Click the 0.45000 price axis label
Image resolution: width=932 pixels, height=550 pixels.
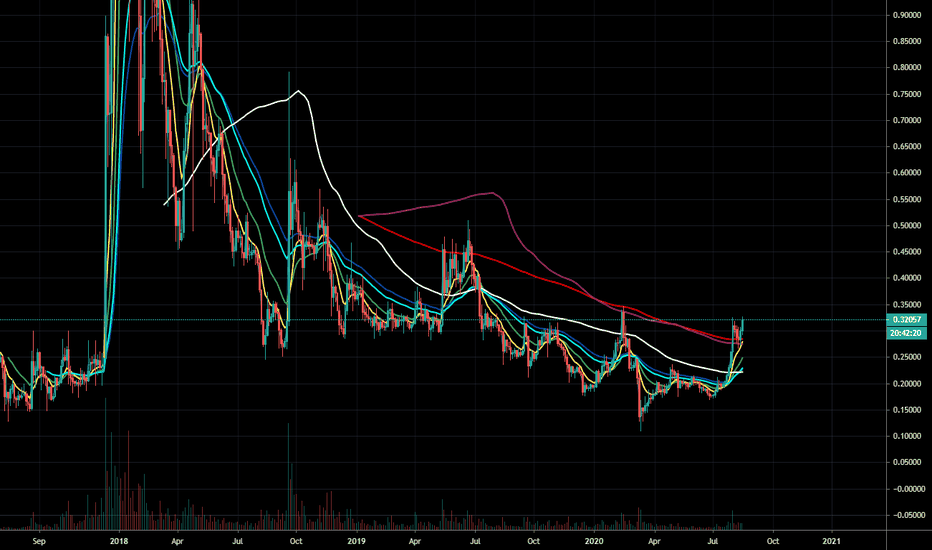[x=908, y=252]
